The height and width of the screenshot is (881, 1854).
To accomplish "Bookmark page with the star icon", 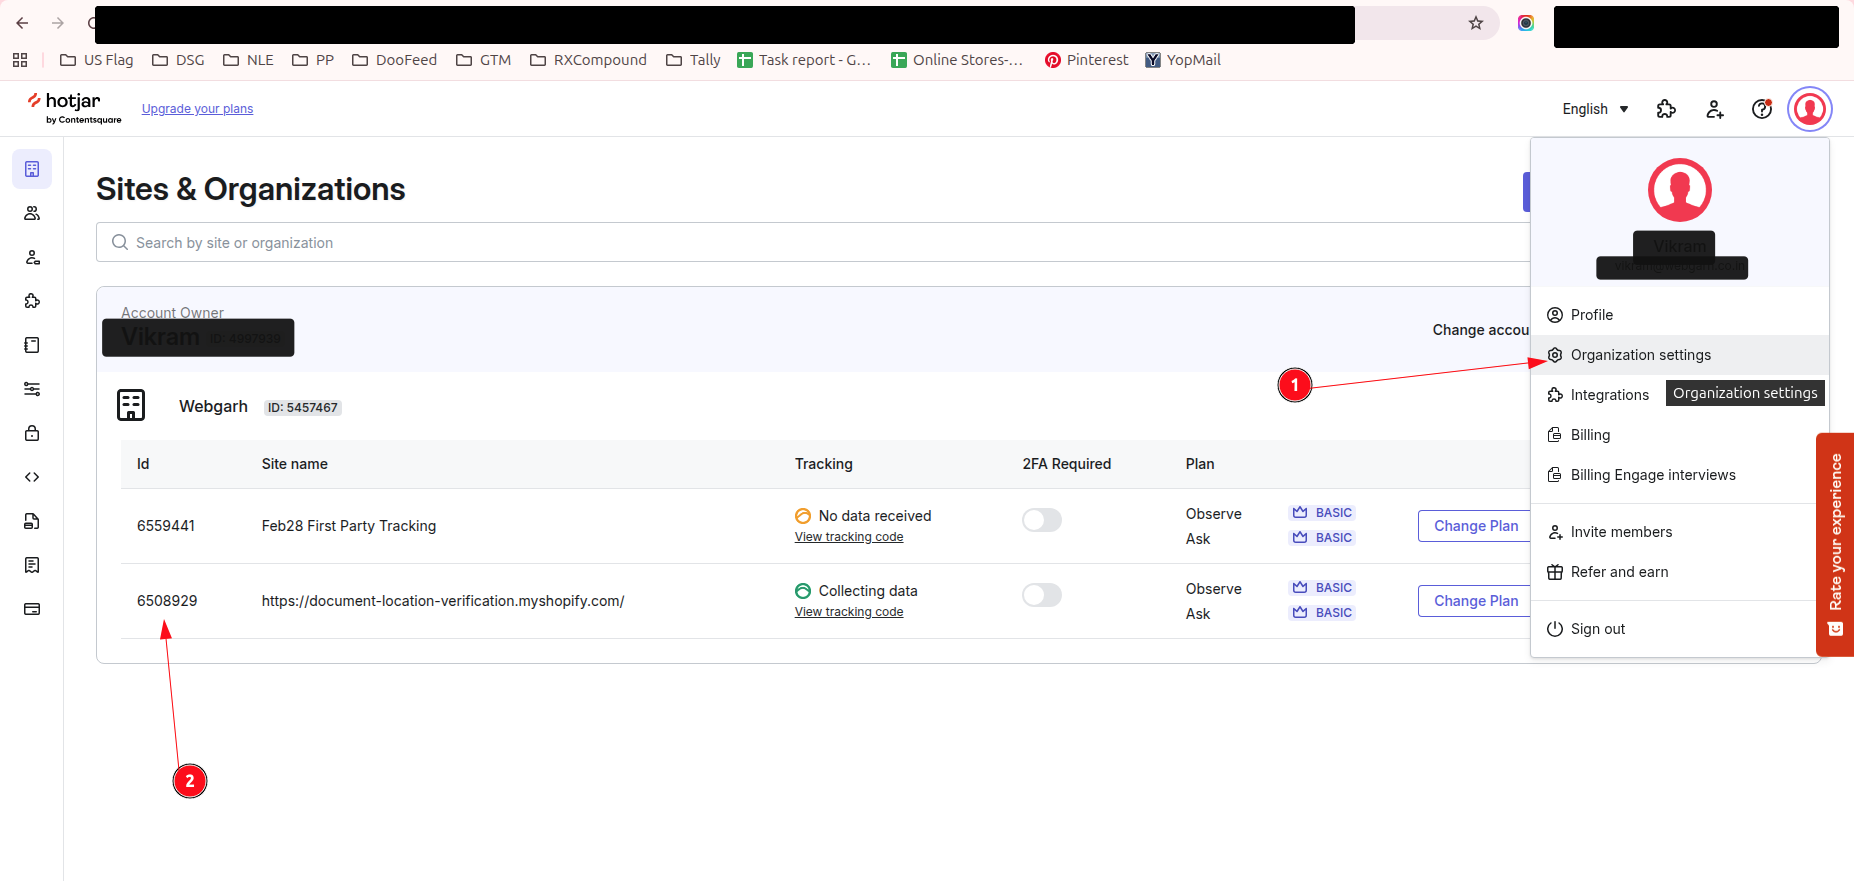I will 1476,23.
